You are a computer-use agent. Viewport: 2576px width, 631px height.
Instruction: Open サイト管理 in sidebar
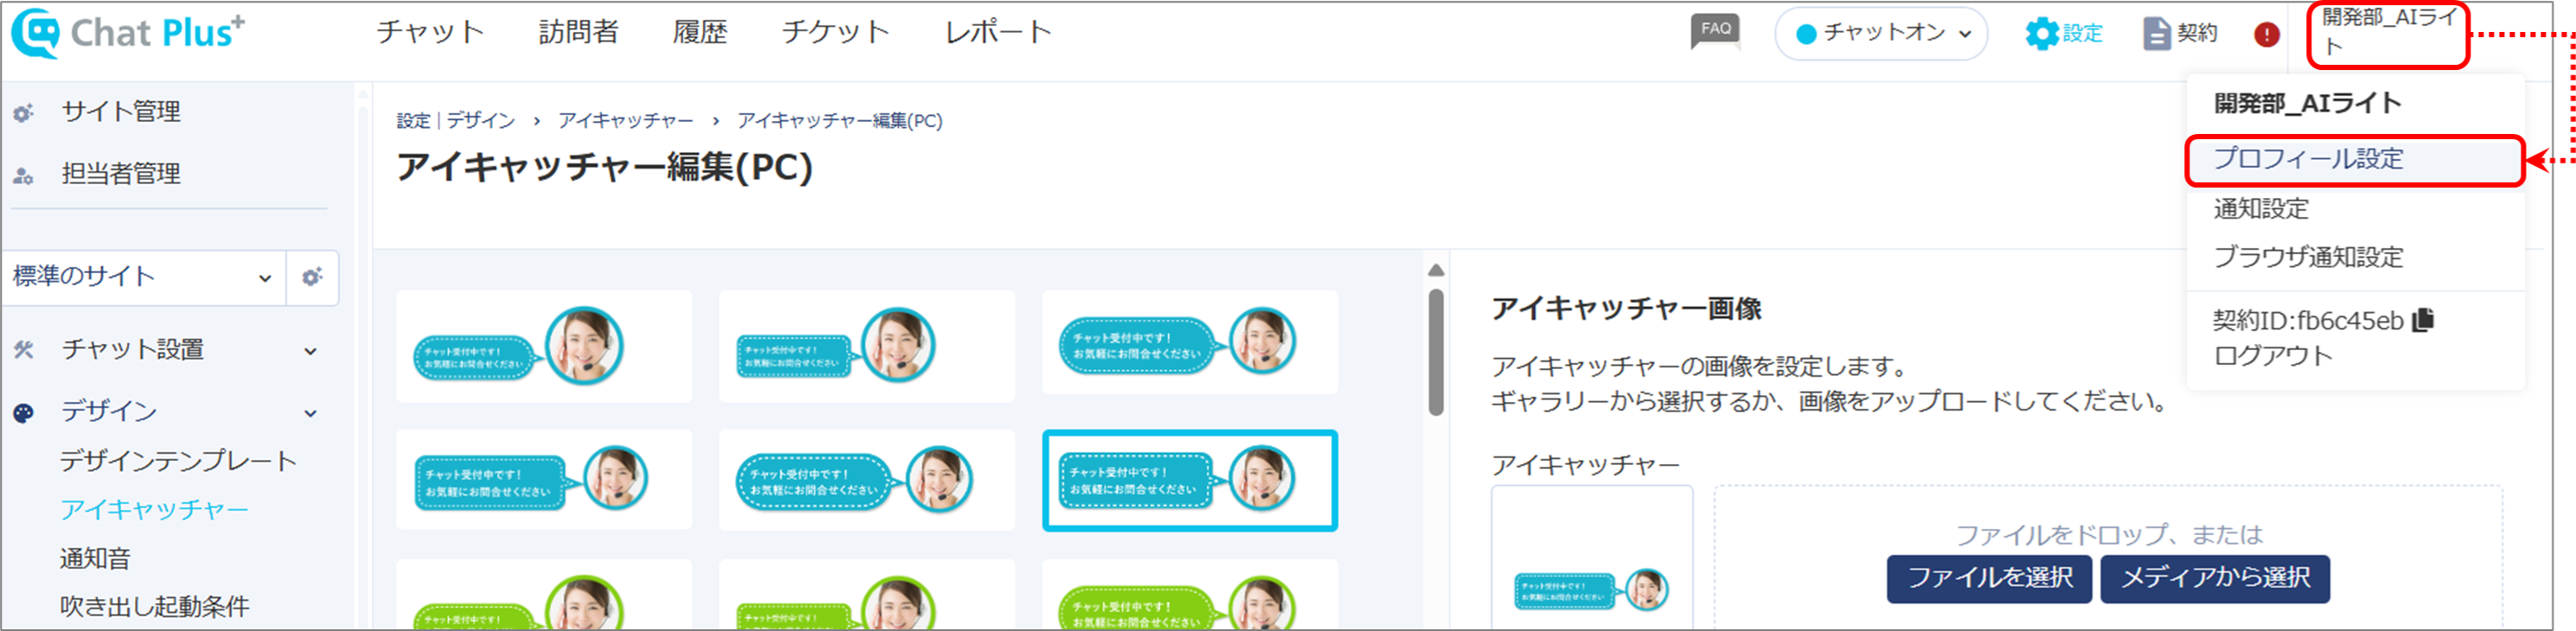(x=121, y=112)
